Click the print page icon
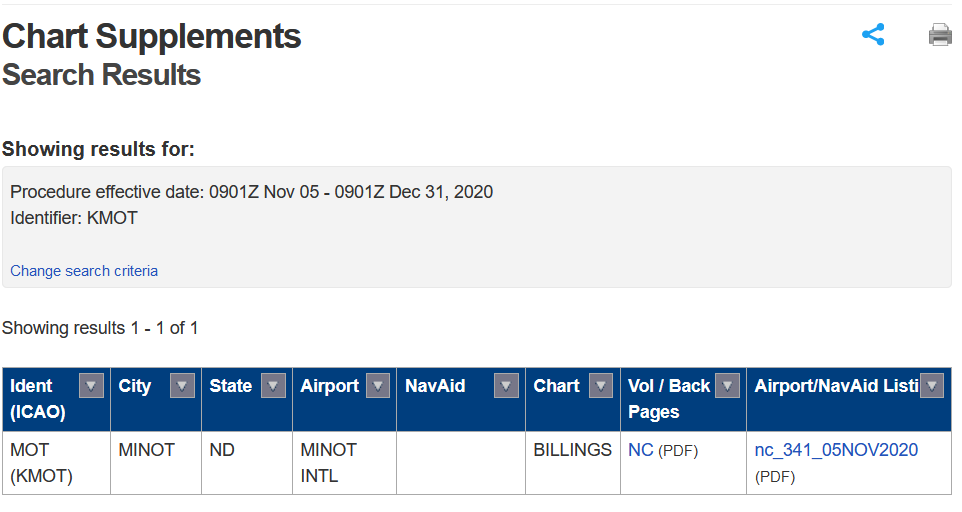Image resolution: width=962 pixels, height=512 pixels. [x=940, y=35]
